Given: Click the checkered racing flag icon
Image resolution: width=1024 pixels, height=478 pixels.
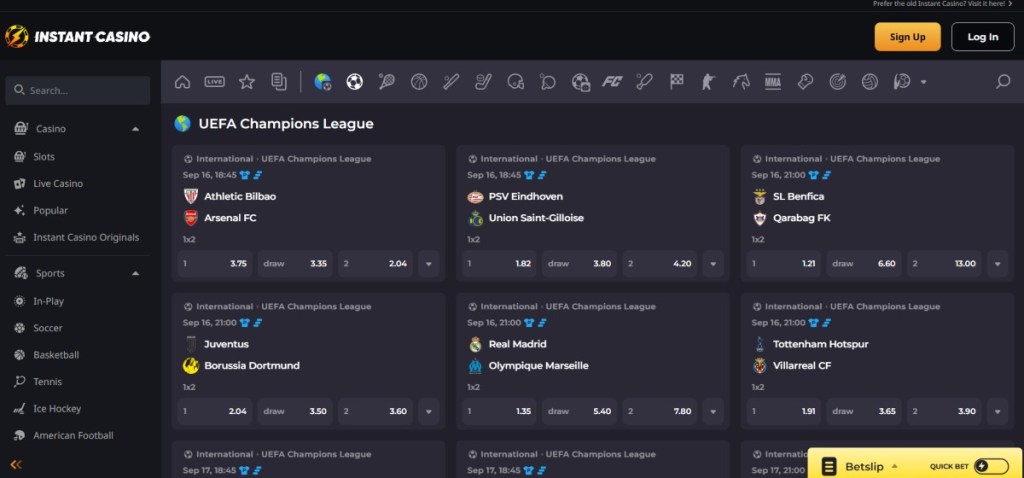Looking at the screenshot, I should tap(677, 82).
